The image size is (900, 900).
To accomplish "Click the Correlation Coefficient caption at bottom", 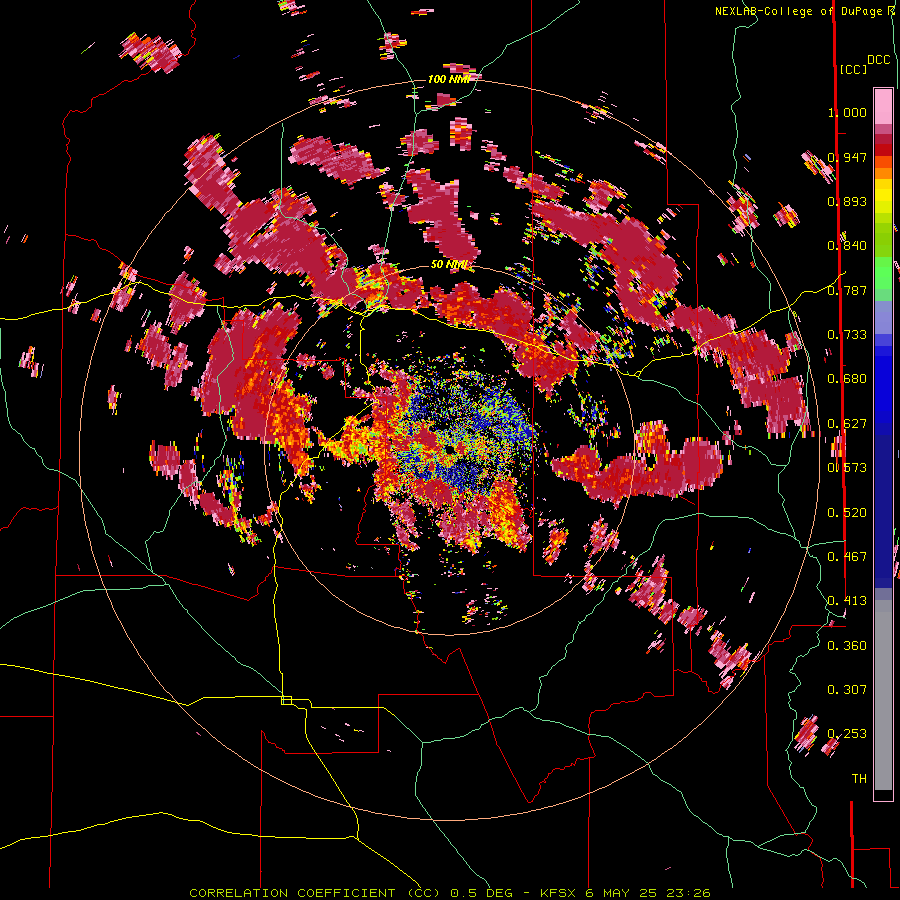I will [449, 893].
